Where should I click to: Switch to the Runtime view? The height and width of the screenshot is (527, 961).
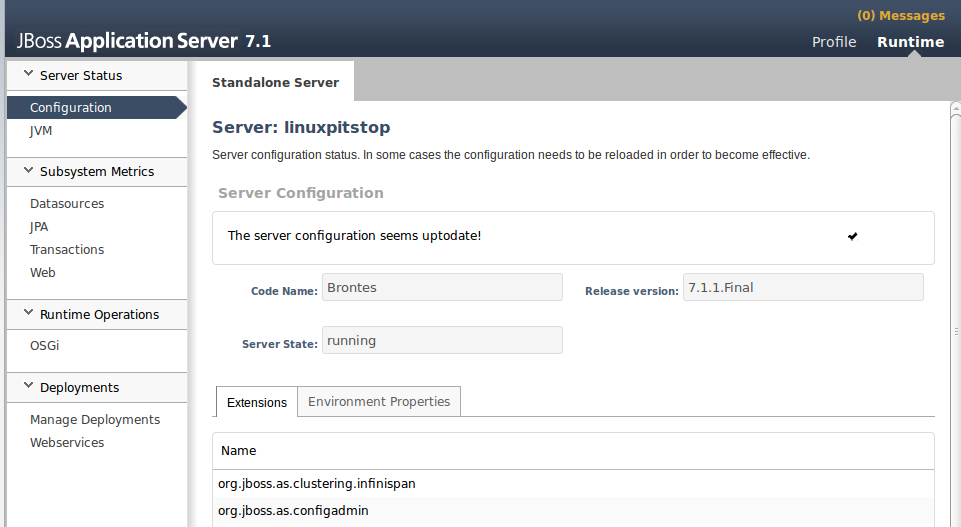pos(910,42)
